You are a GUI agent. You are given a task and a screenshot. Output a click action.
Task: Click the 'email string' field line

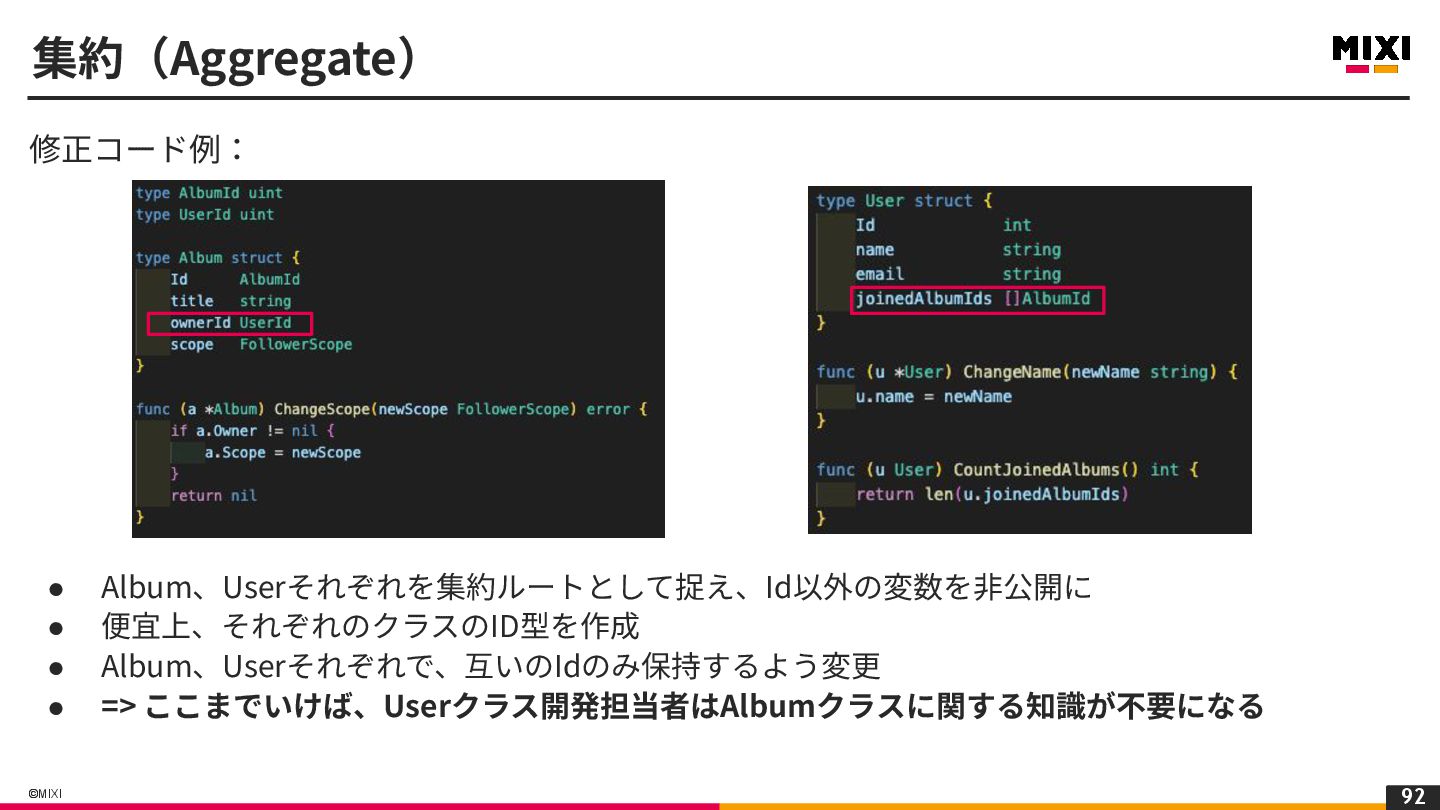pos(958,274)
